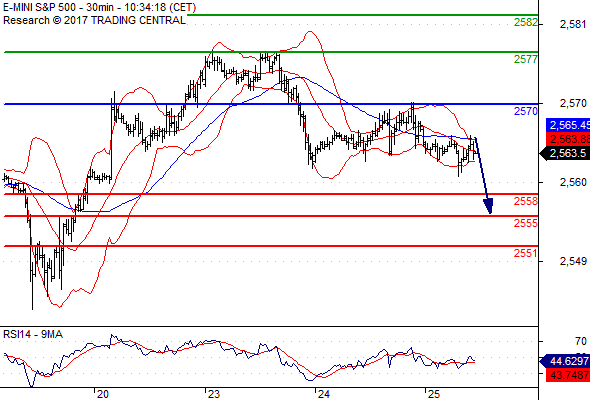Click the blue 44.6297 RSI value tag
The image size is (590, 400).
tap(565, 362)
